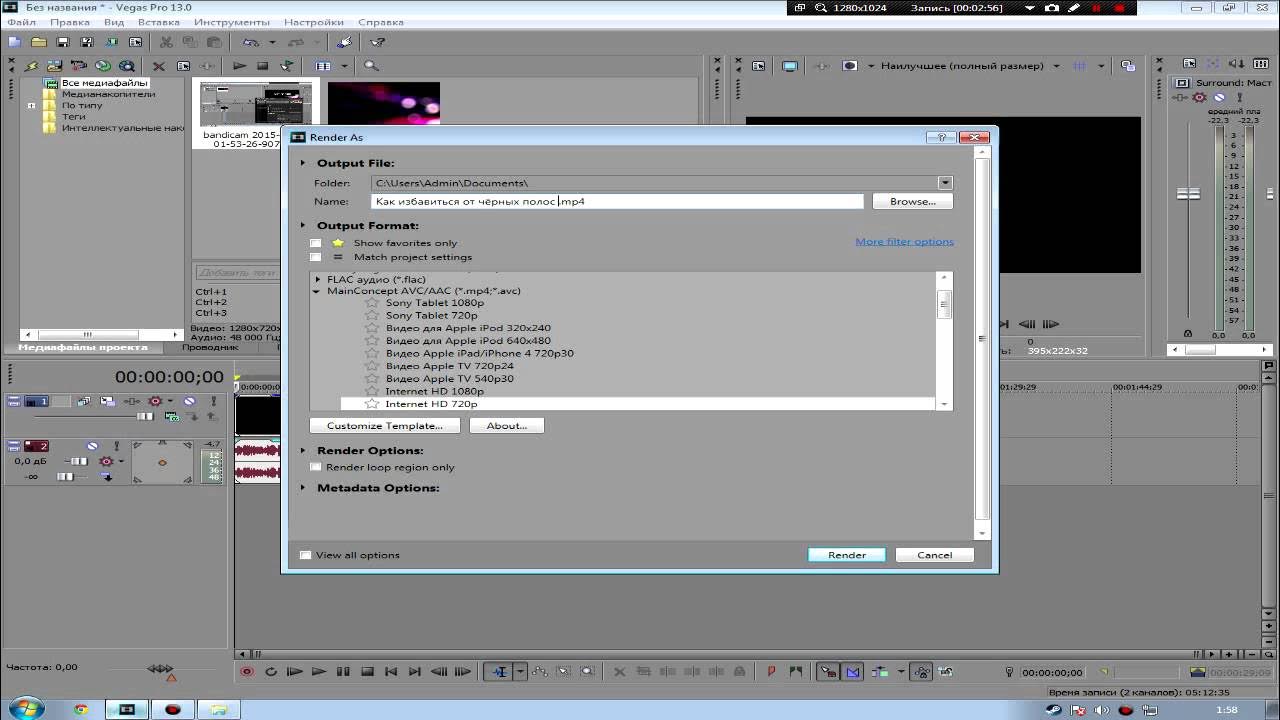Screen dimensions: 1280x720
Task: Open the Folder path dropdown
Action: pos(945,183)
